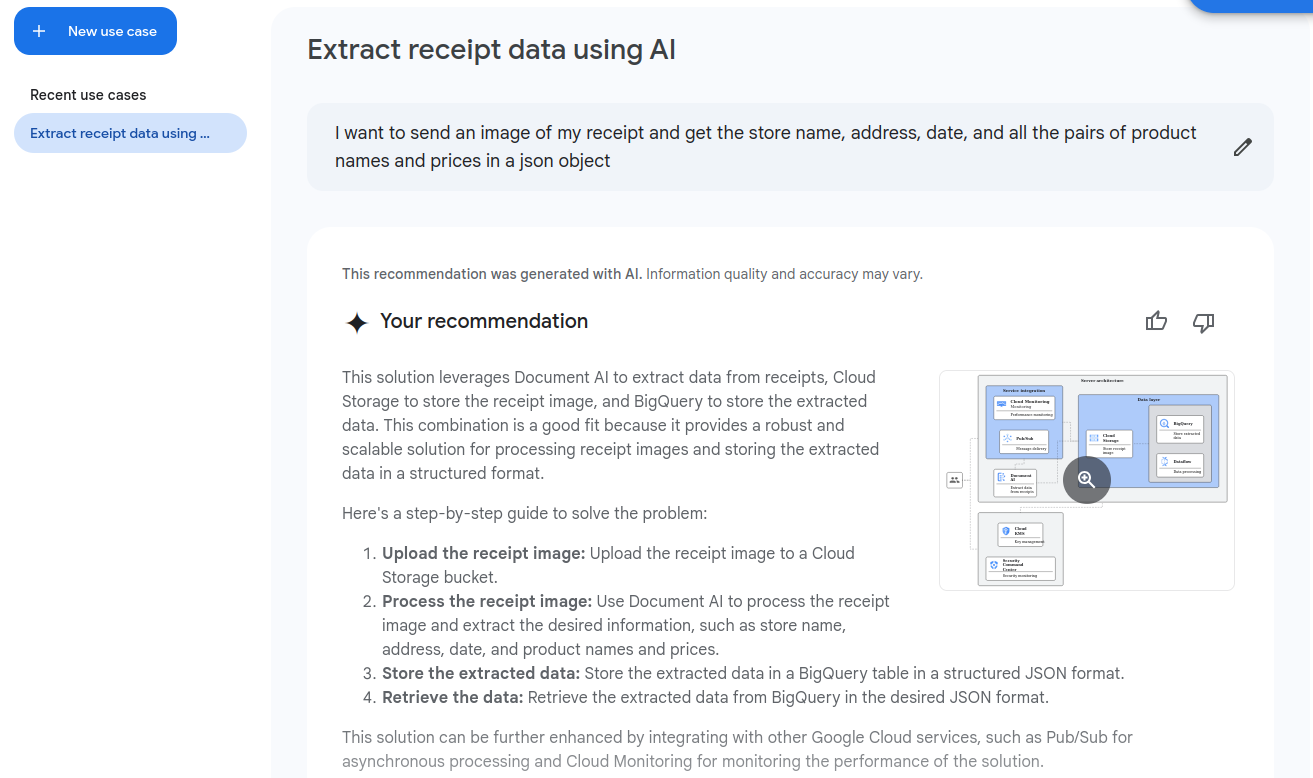Click the 'Your recommendation' heading
Viewport: 1313px width, 778px height.
484,321
